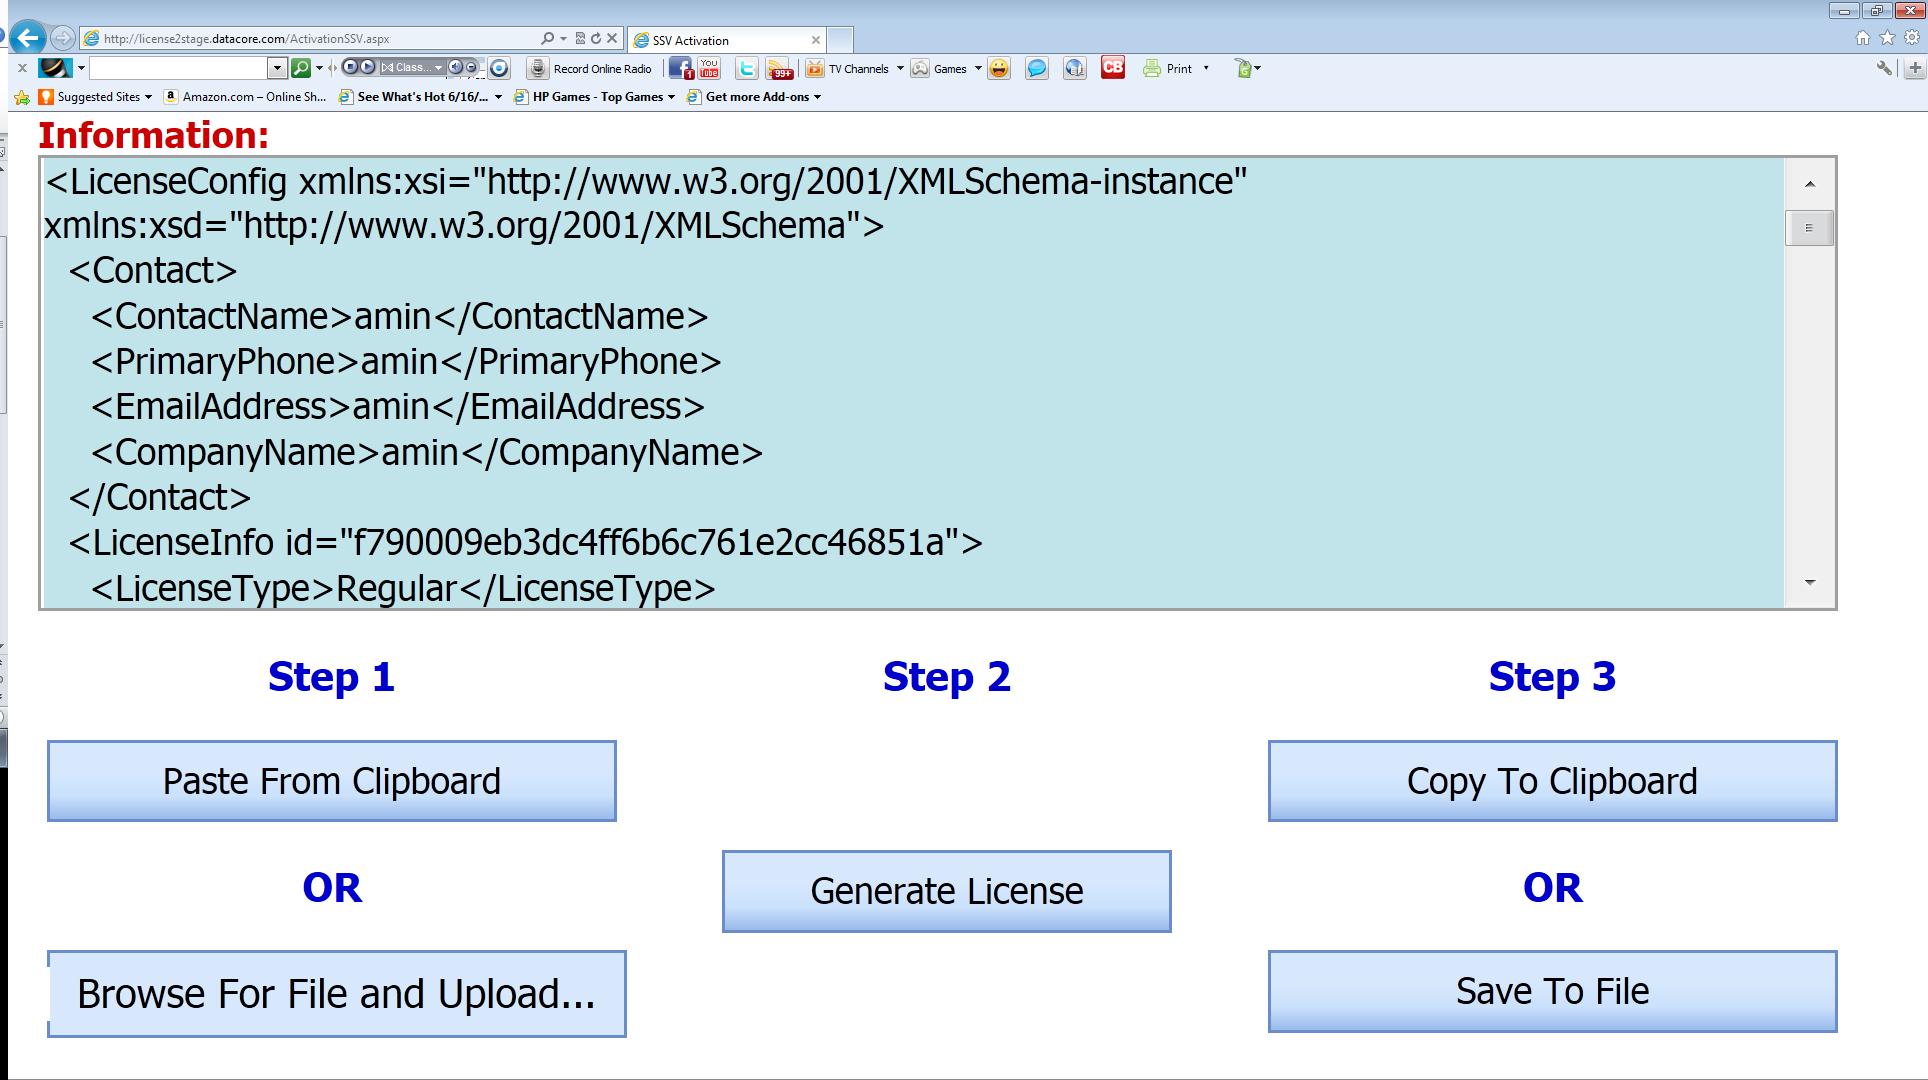Open the Print dropdown arrow
Viewport: 1928px width, 1080px height.
coord(1205,69)
